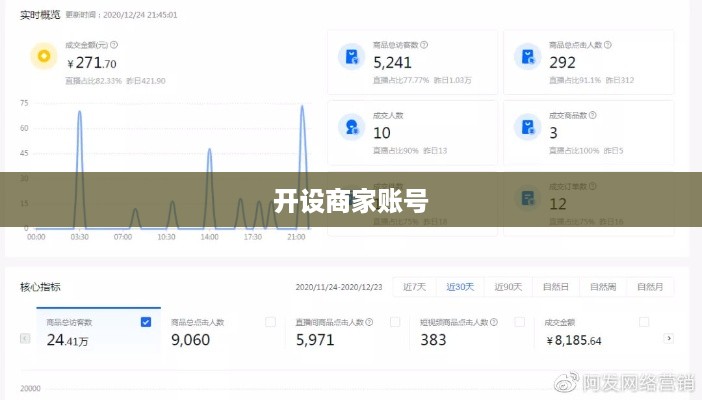702x400 pixels.
Task: Click the blue icon in 商品总访客数 card
Action: 351,56
